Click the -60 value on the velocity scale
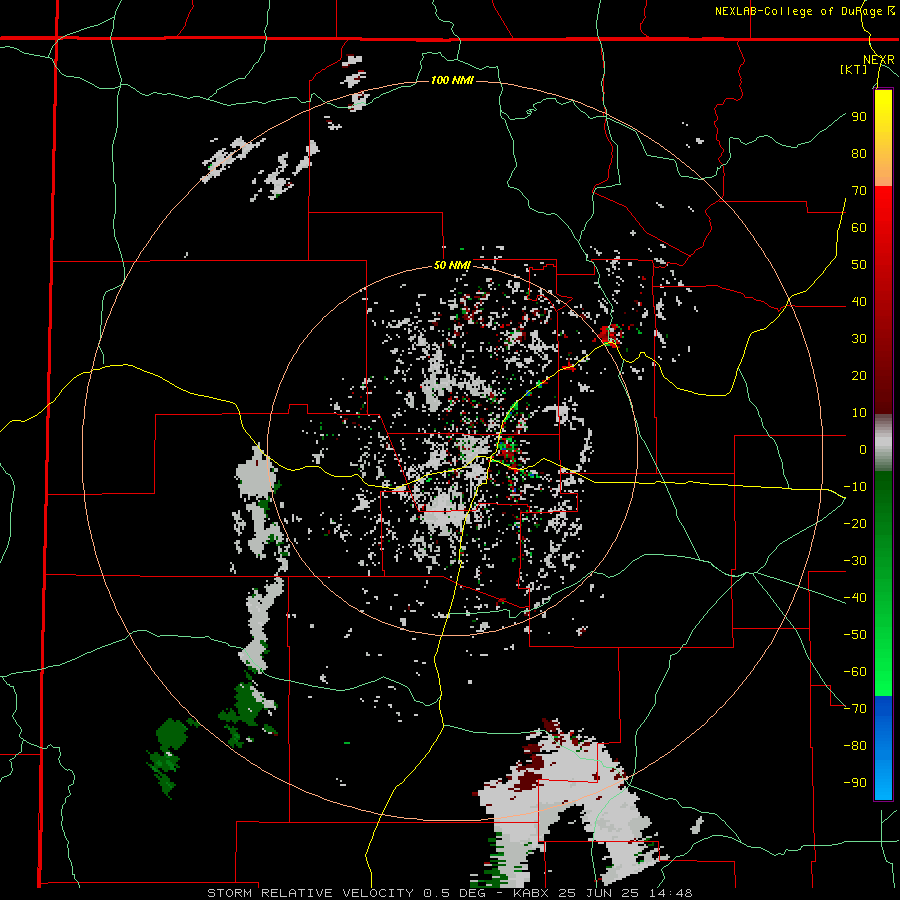Screen dimensions: 900x900 855,672
